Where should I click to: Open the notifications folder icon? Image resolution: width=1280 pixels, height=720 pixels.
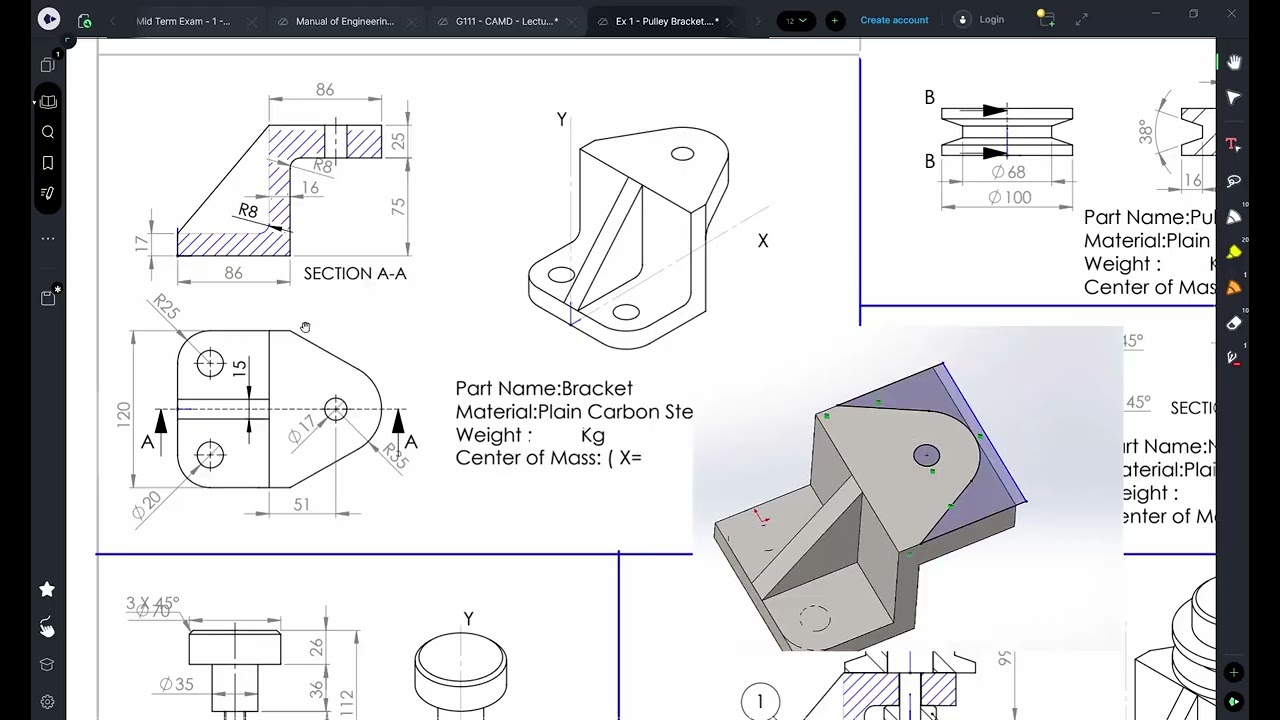click(x=1045, y=18)
